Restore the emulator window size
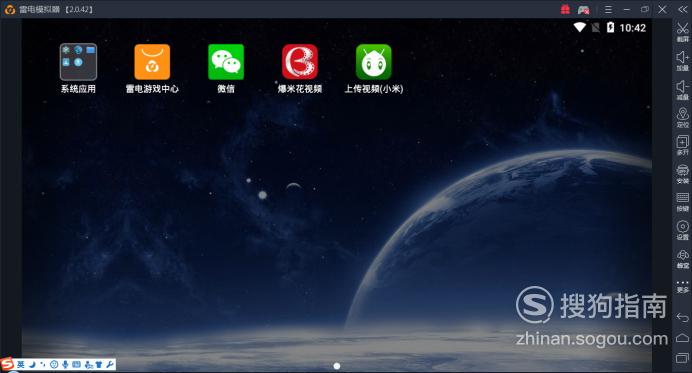Image resolution: width=692 pixels, height=373 pixels. coord(645,9)
